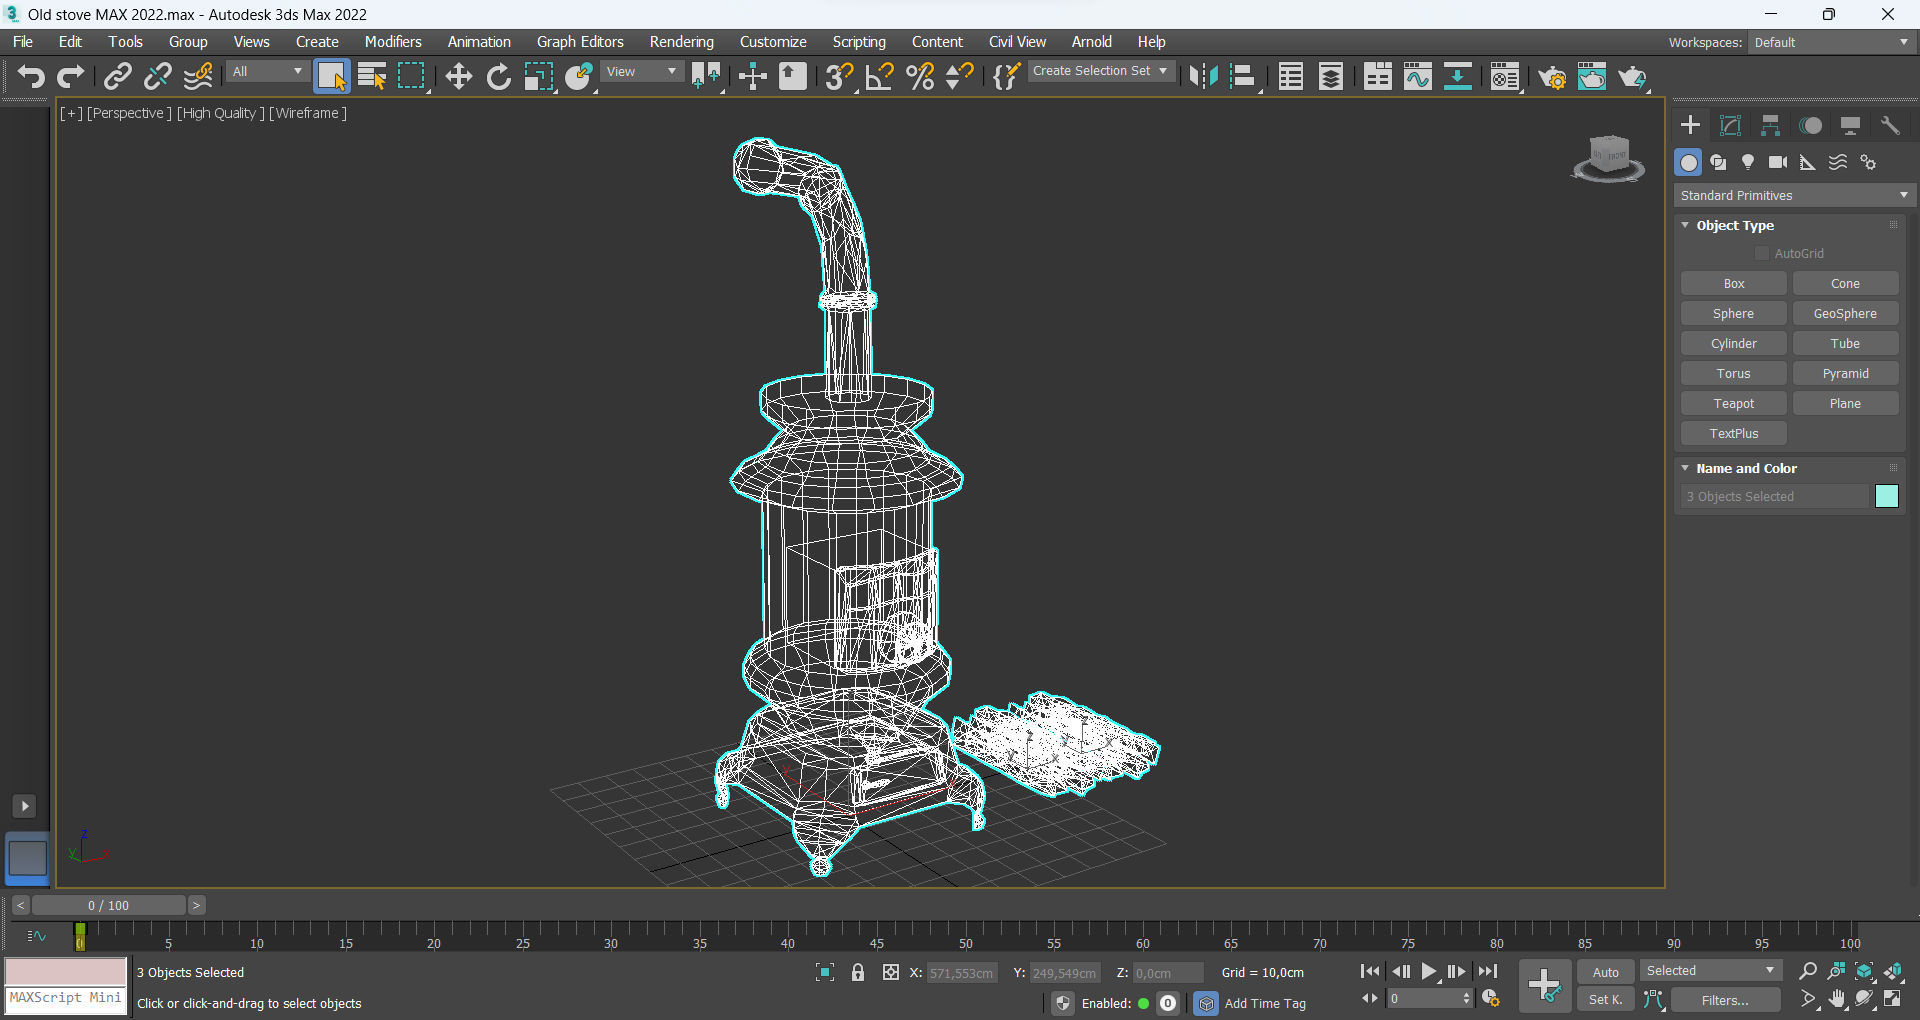
Task: Open Create Selection Set dropdown
Action: (1100, 71)
